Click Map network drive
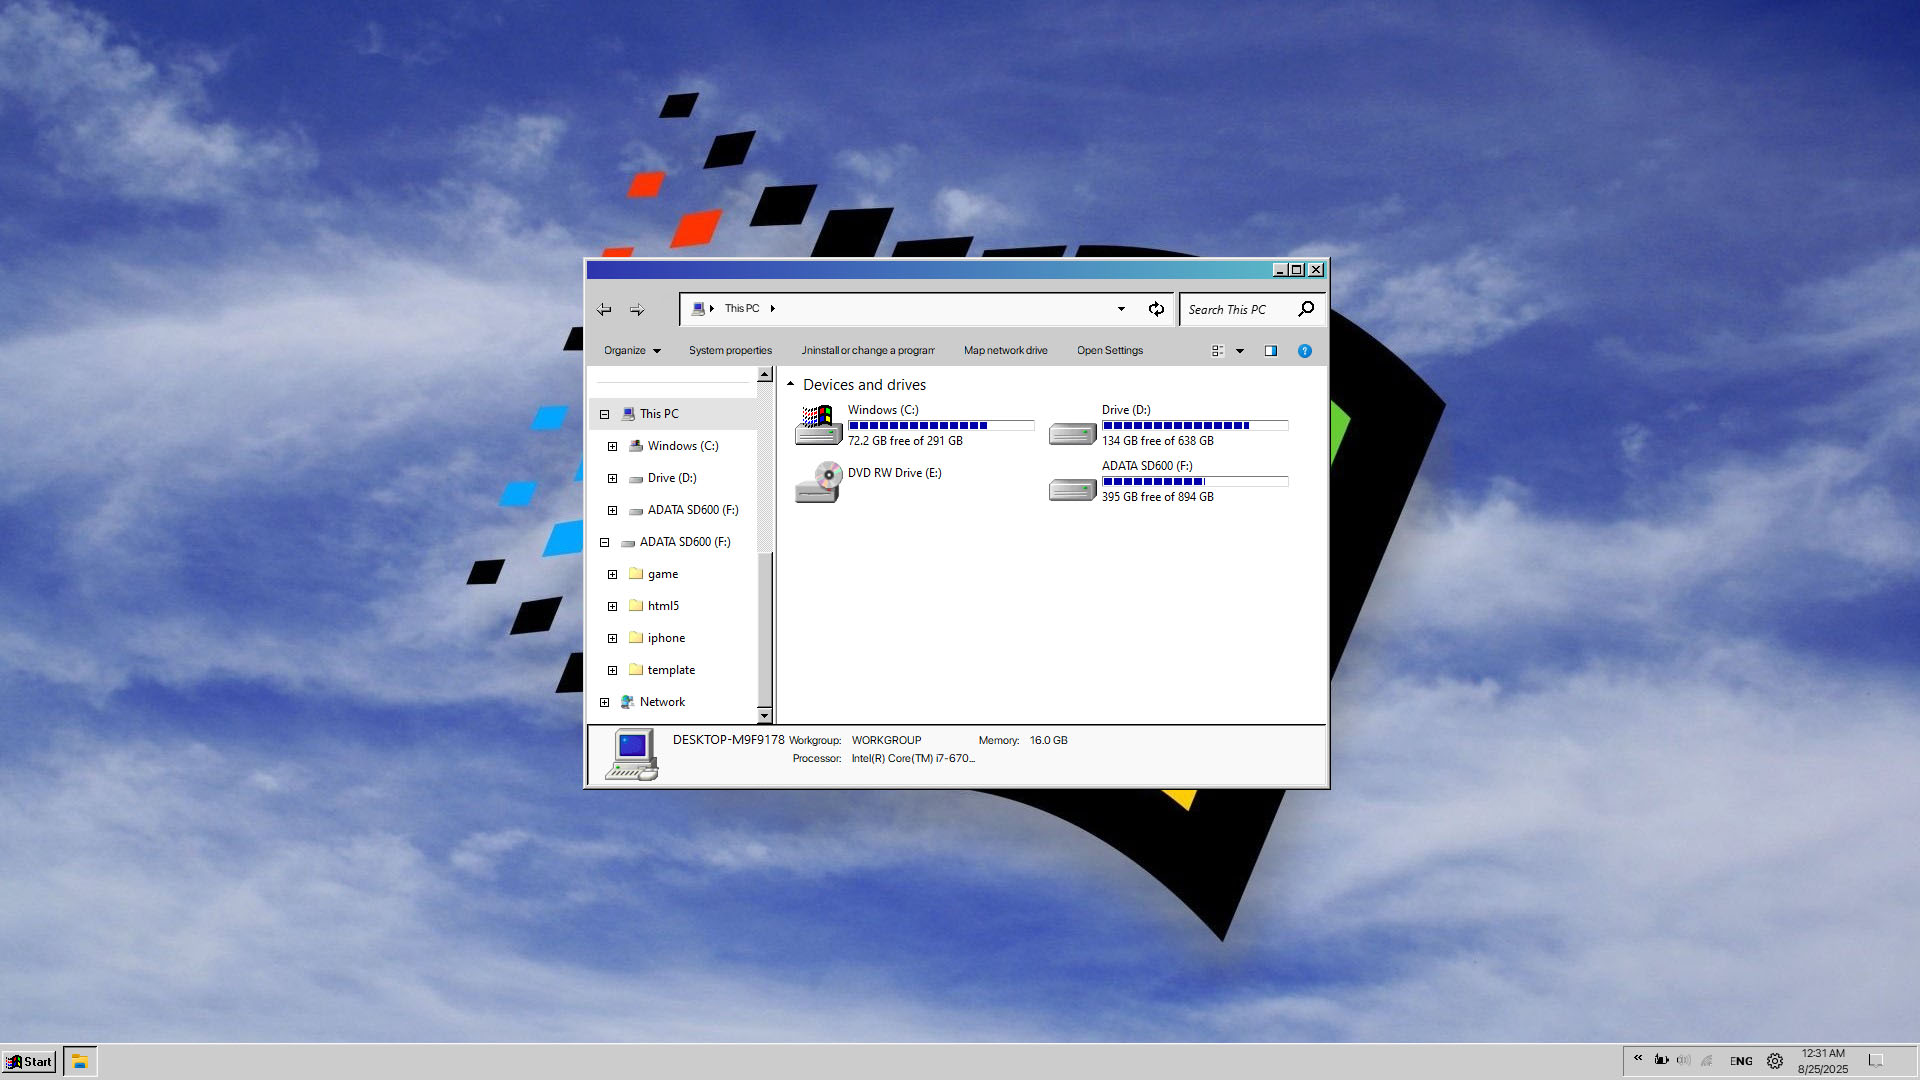Image resolution: width=1920 pixels, height=1080 pixels. coord(1005,351)
